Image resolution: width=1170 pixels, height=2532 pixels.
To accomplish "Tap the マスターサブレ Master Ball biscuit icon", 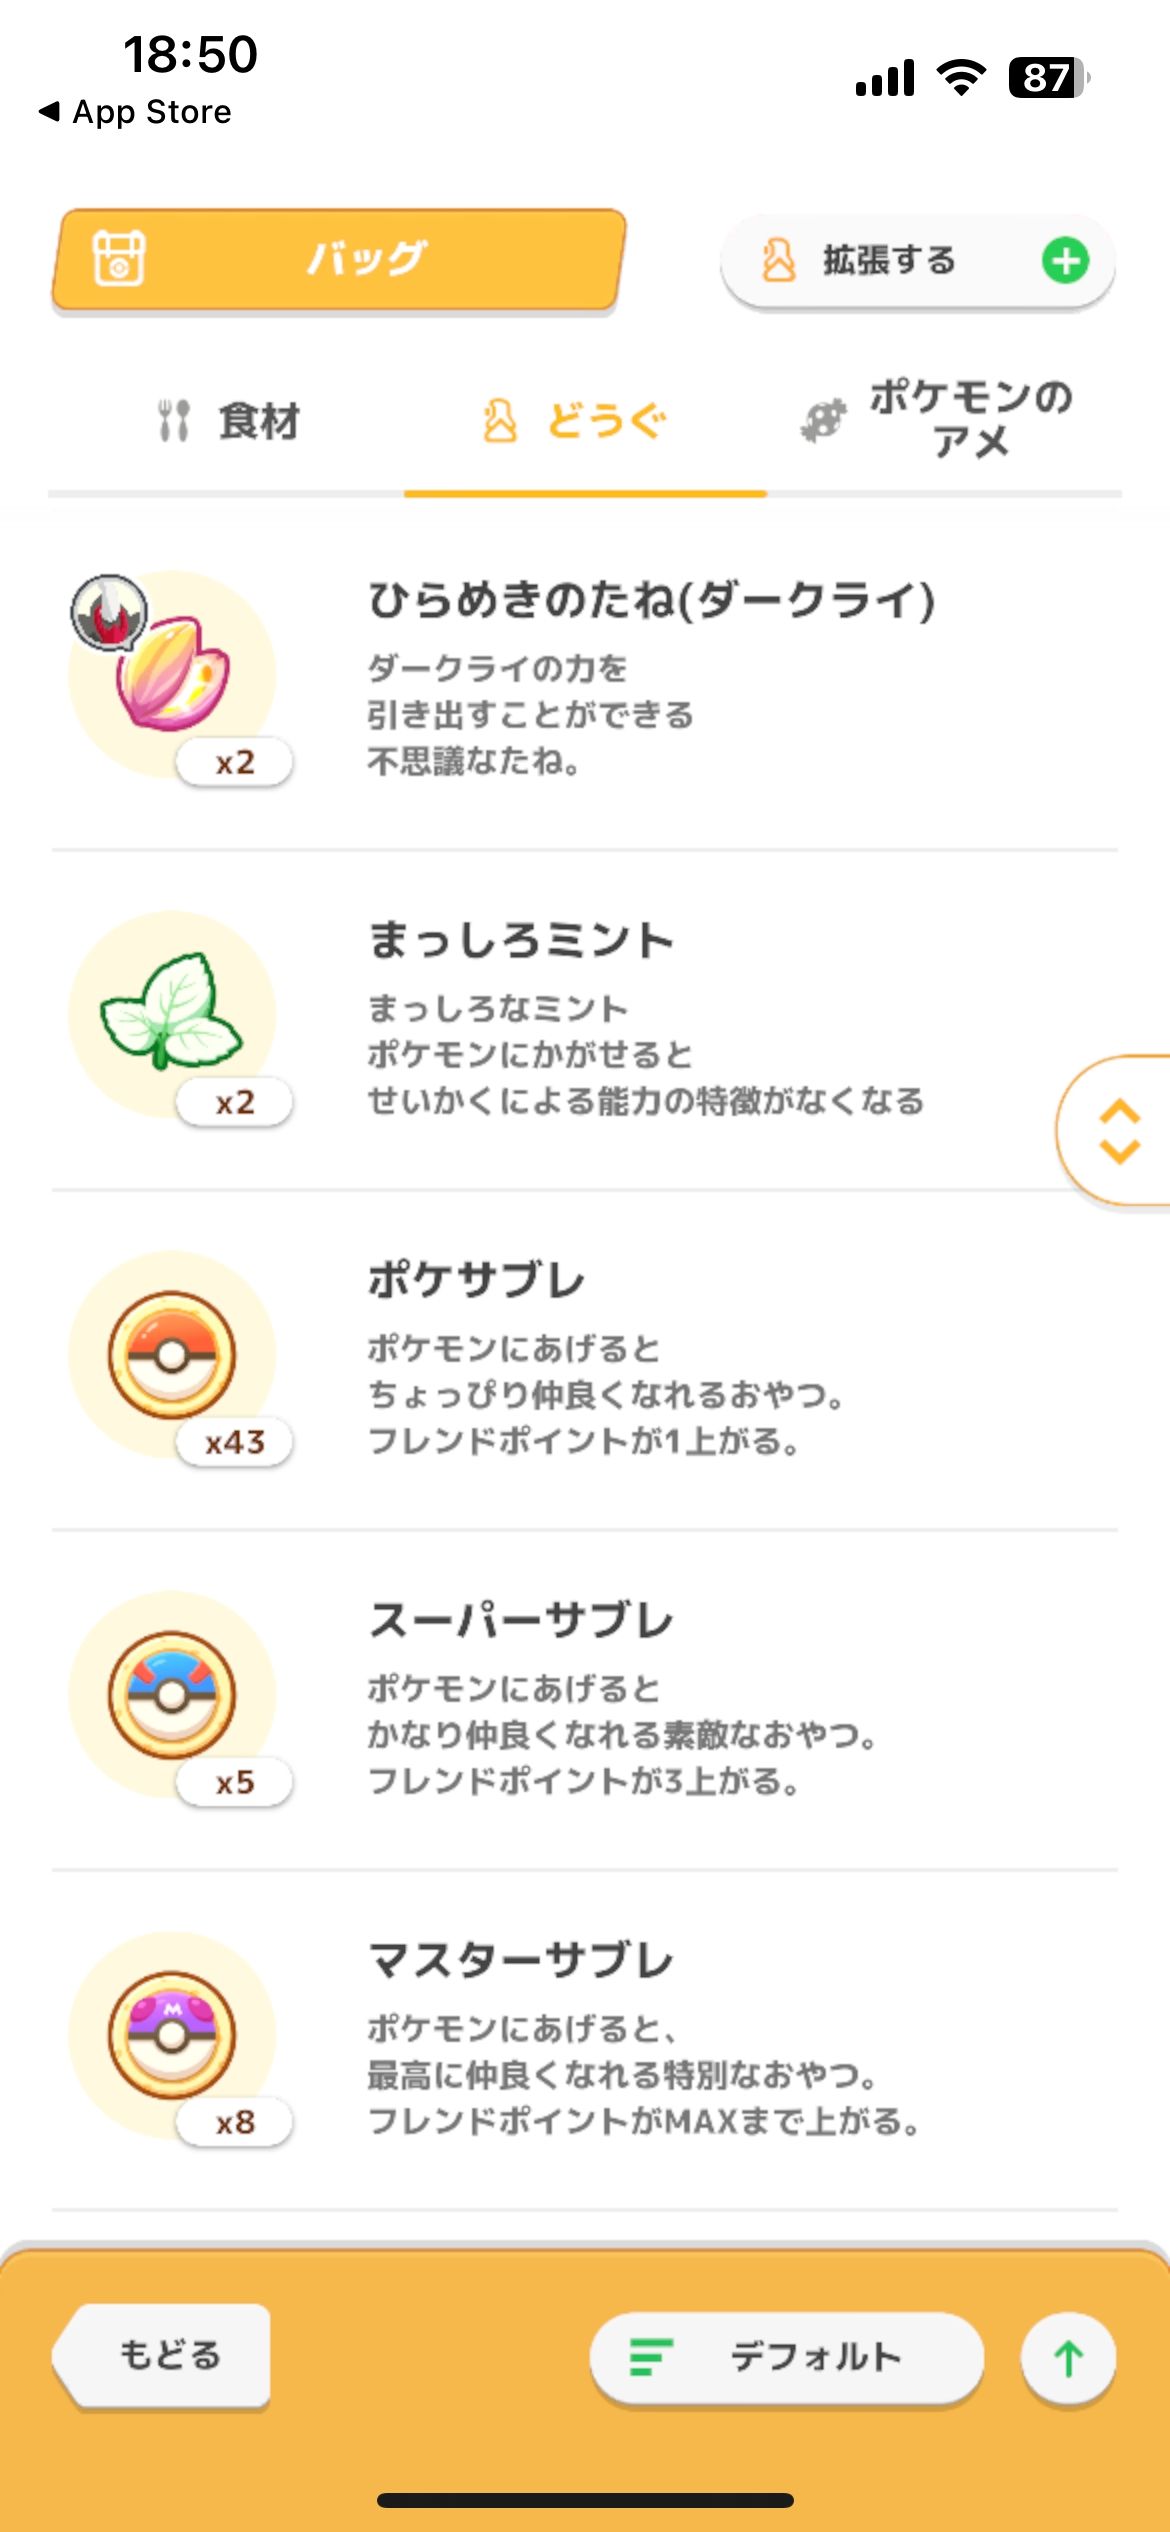I will point(172,2034).
